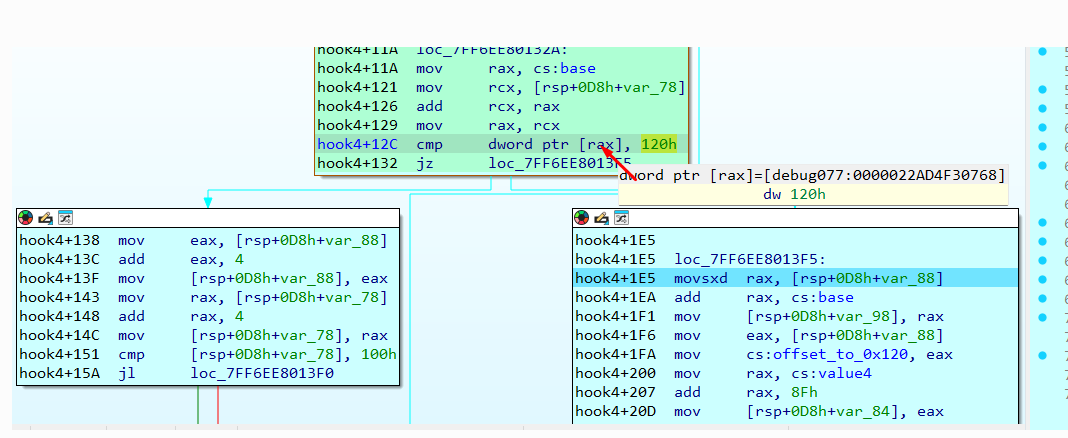
Task: Click the node color icon on the hook4+138 block
Action: [x=25, y=219]
